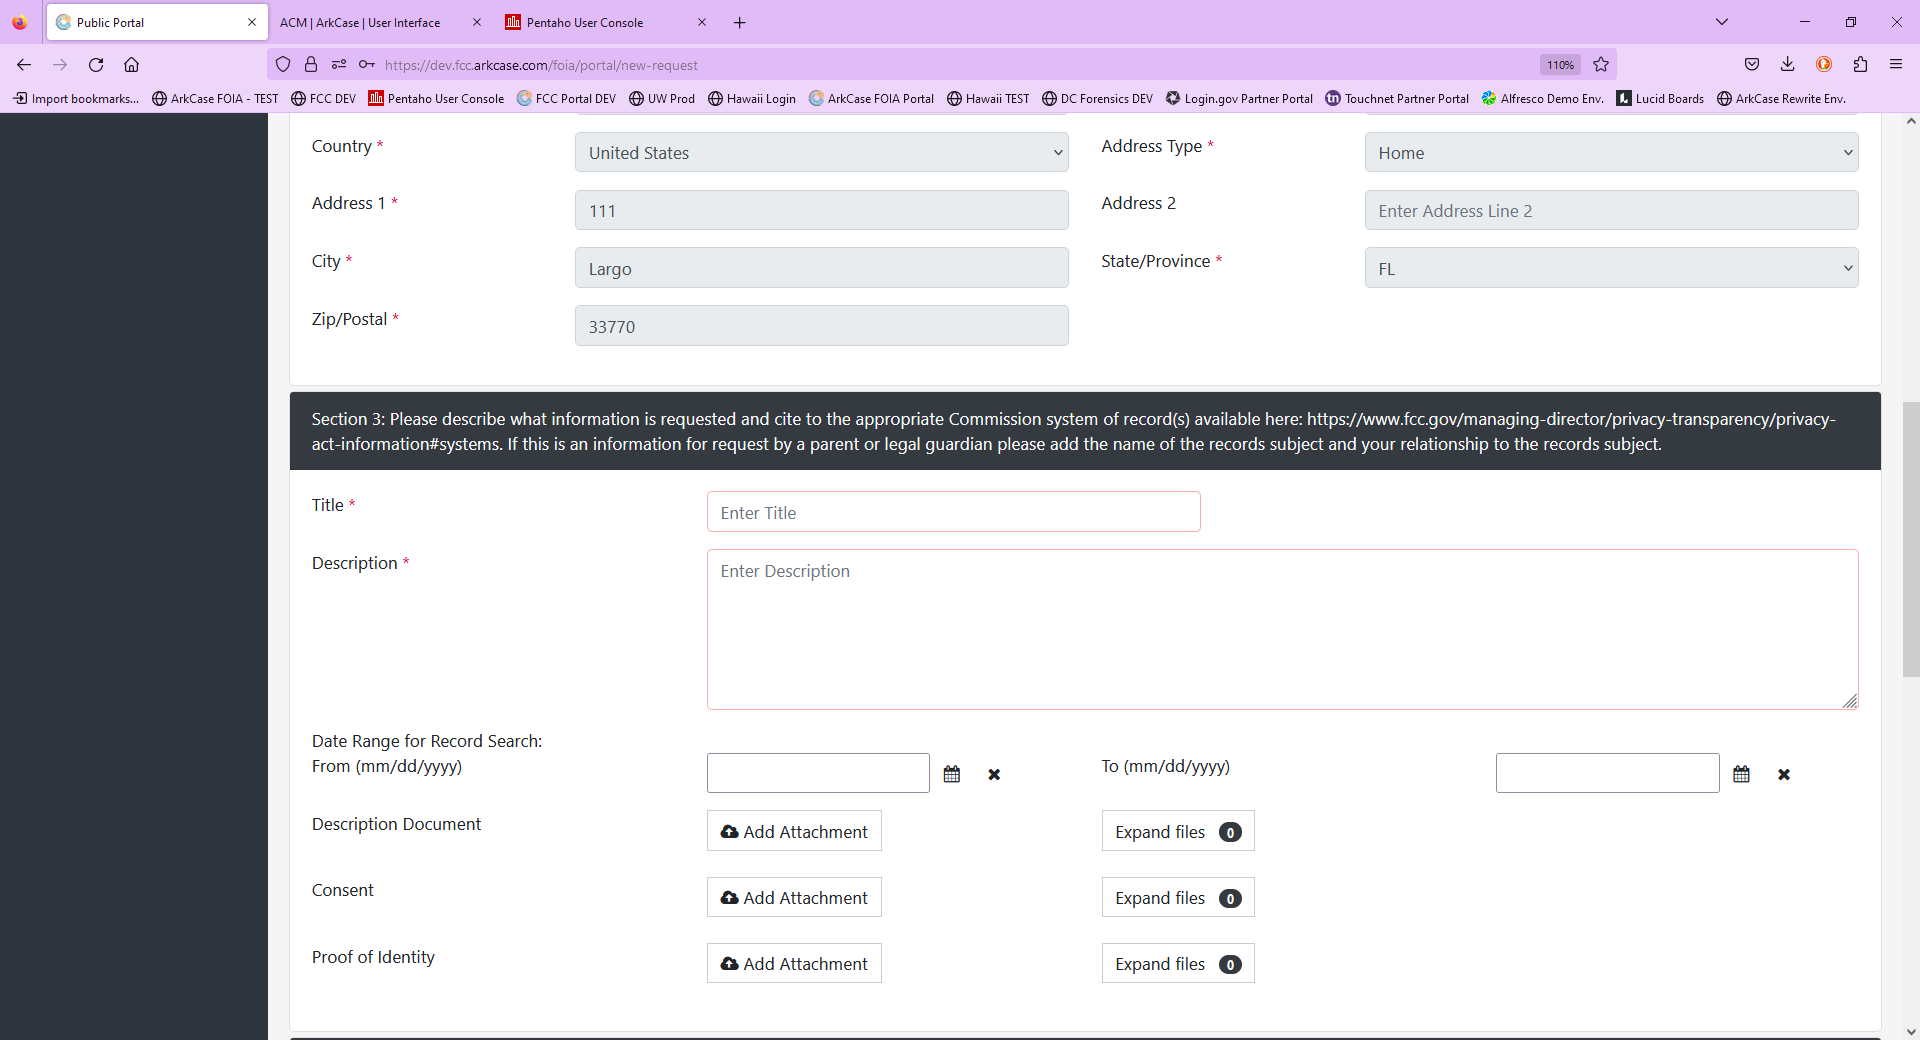The height and width of the screenshot is (1040, 1920).
Task: Open the ArkCase FOIA - TEST bookmark
Action: pyautogui.click(x=215, y=99)
